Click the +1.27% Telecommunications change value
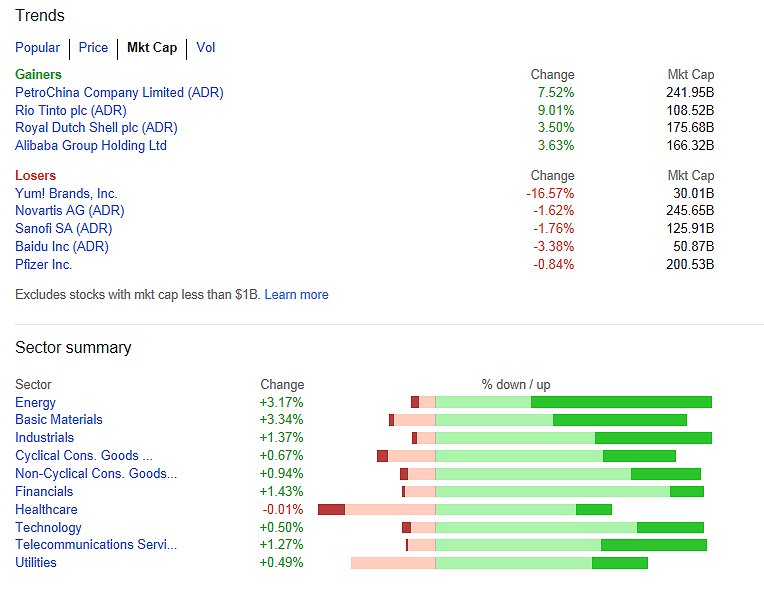The width and height of the screenshot is (764, 598). (282, 544)
